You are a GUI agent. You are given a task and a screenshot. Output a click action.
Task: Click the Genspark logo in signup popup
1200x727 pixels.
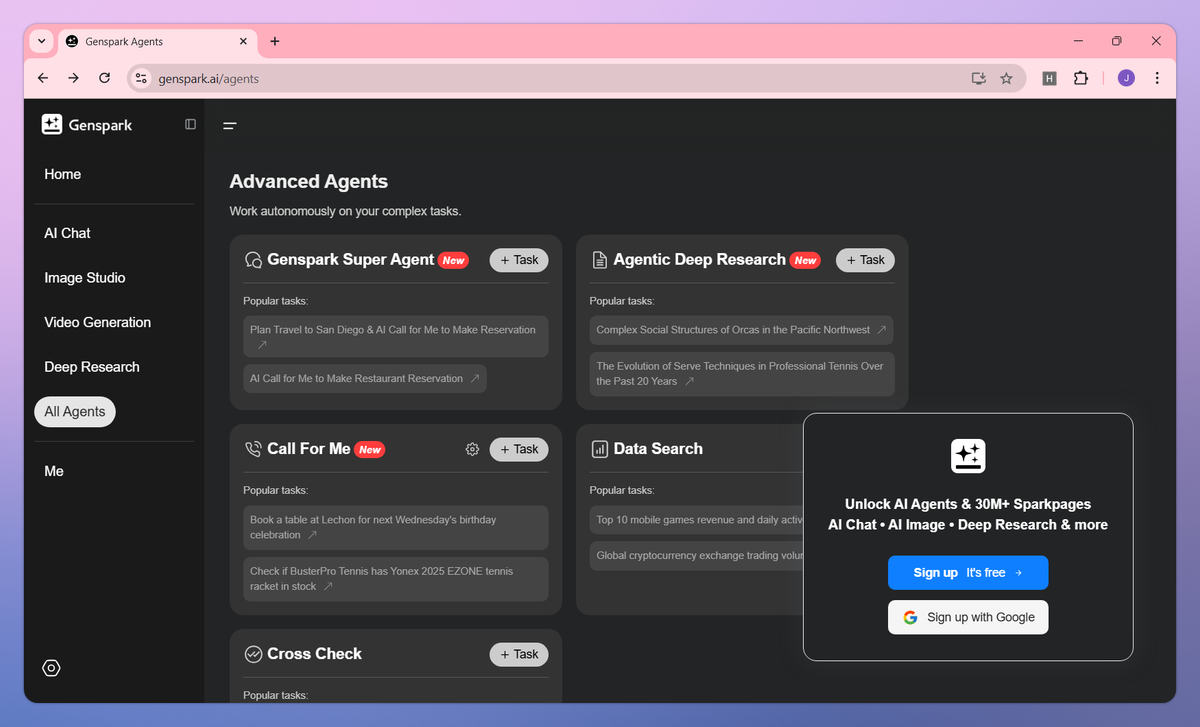tap(968, 456)
